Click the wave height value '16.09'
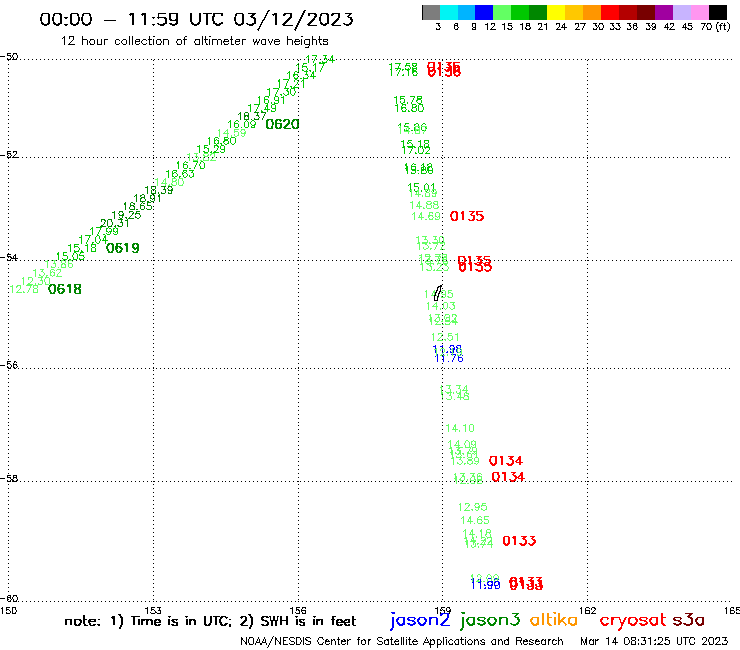The height and width of the screenshot is (650, 740). point(242,125)
